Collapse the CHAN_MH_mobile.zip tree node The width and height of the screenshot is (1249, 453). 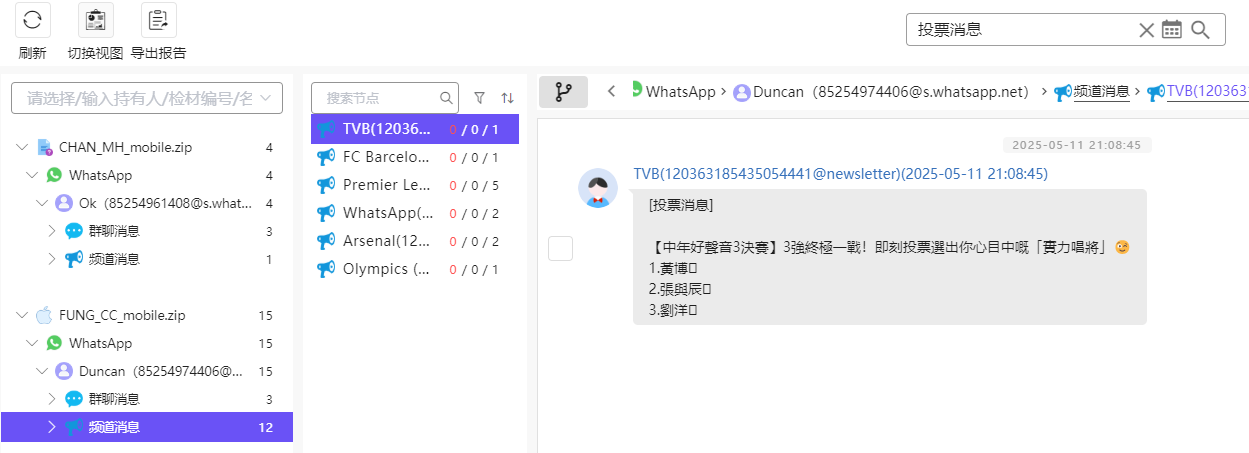pyautogui.click(x=22, y=147)
